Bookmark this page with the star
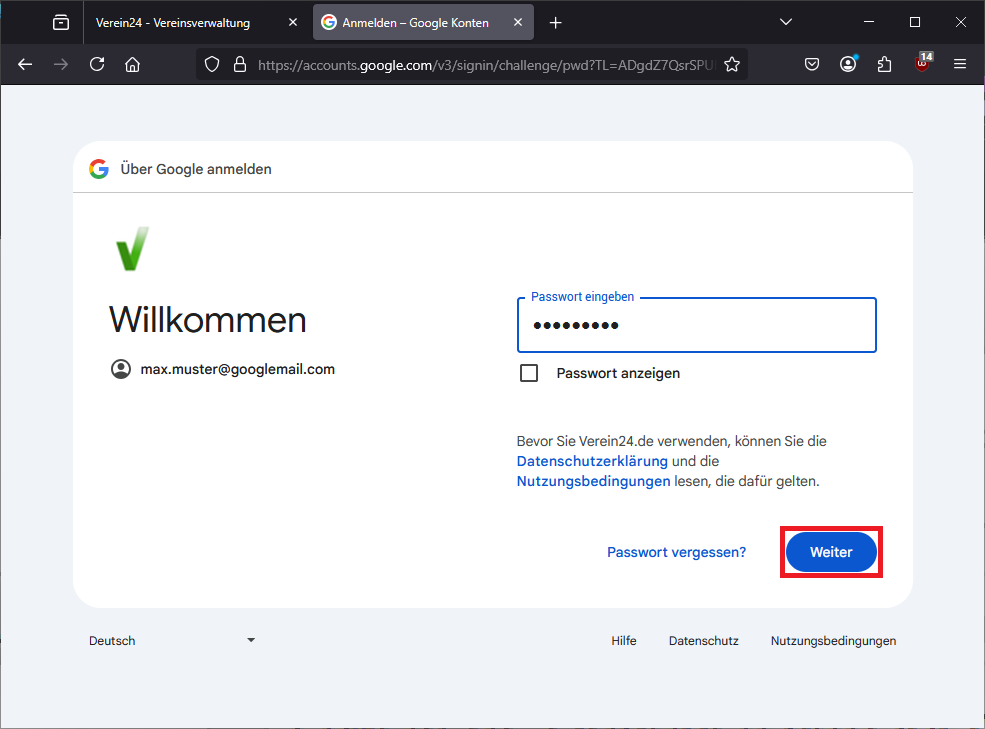 click(732, 64)
